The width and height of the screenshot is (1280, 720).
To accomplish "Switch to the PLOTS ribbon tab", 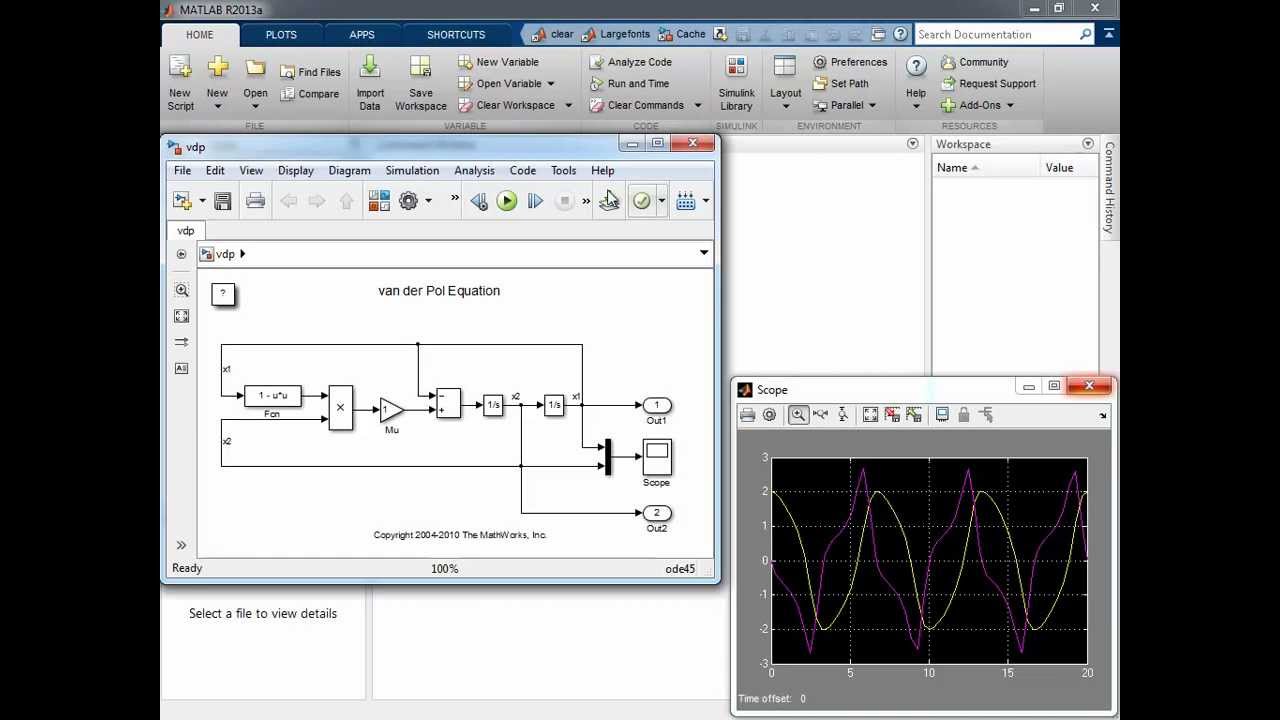I will click(x=281, y=34).
